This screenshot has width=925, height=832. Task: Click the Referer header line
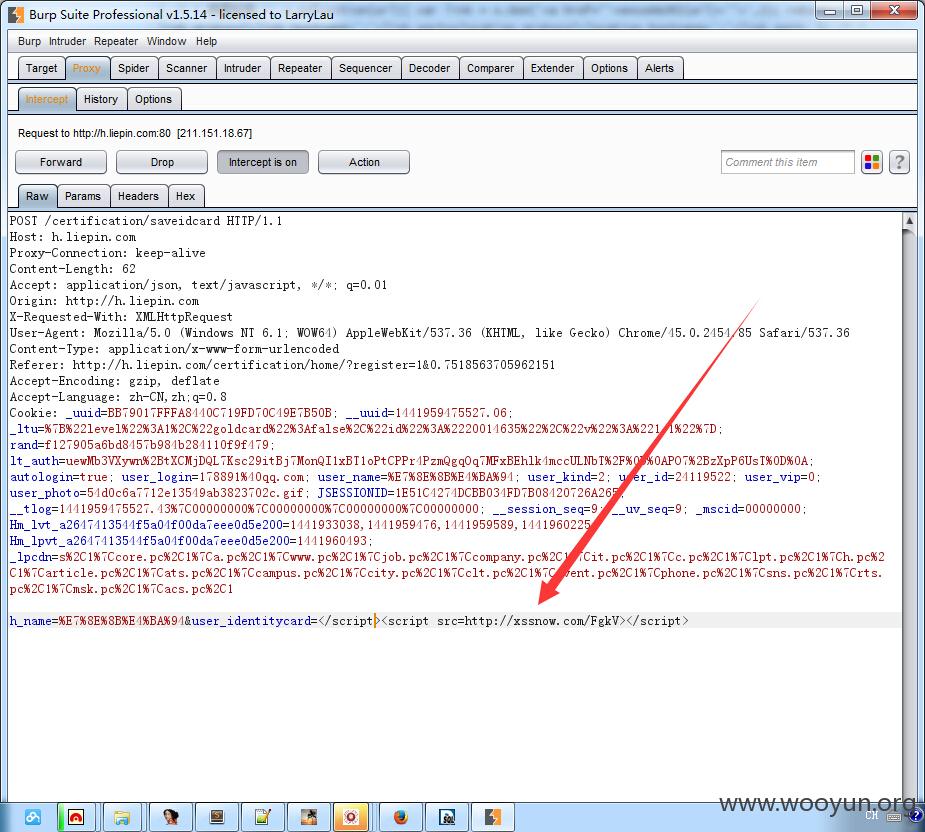coord(282,365)
